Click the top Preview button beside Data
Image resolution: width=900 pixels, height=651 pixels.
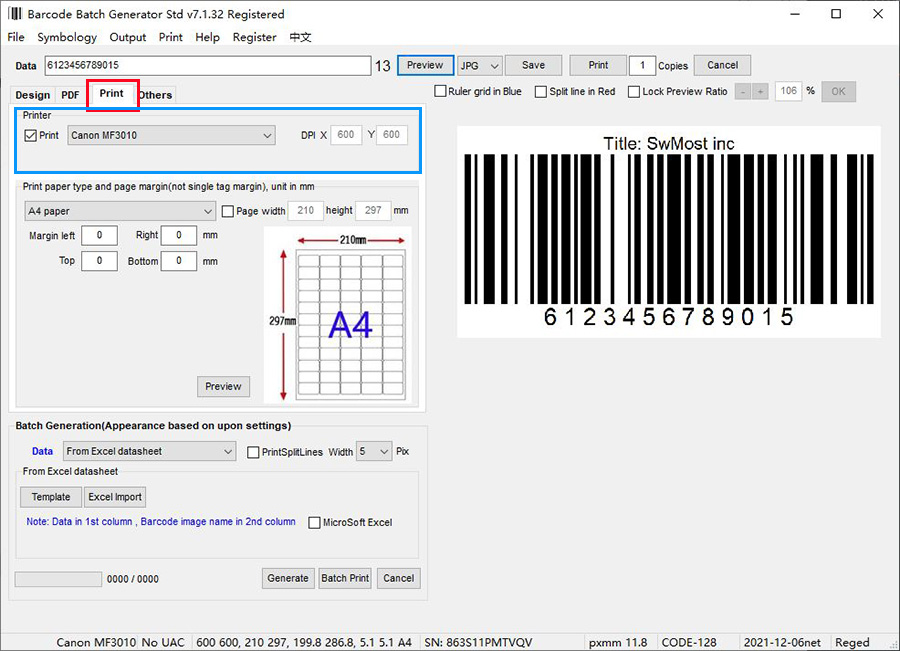(x=425, y=65)
